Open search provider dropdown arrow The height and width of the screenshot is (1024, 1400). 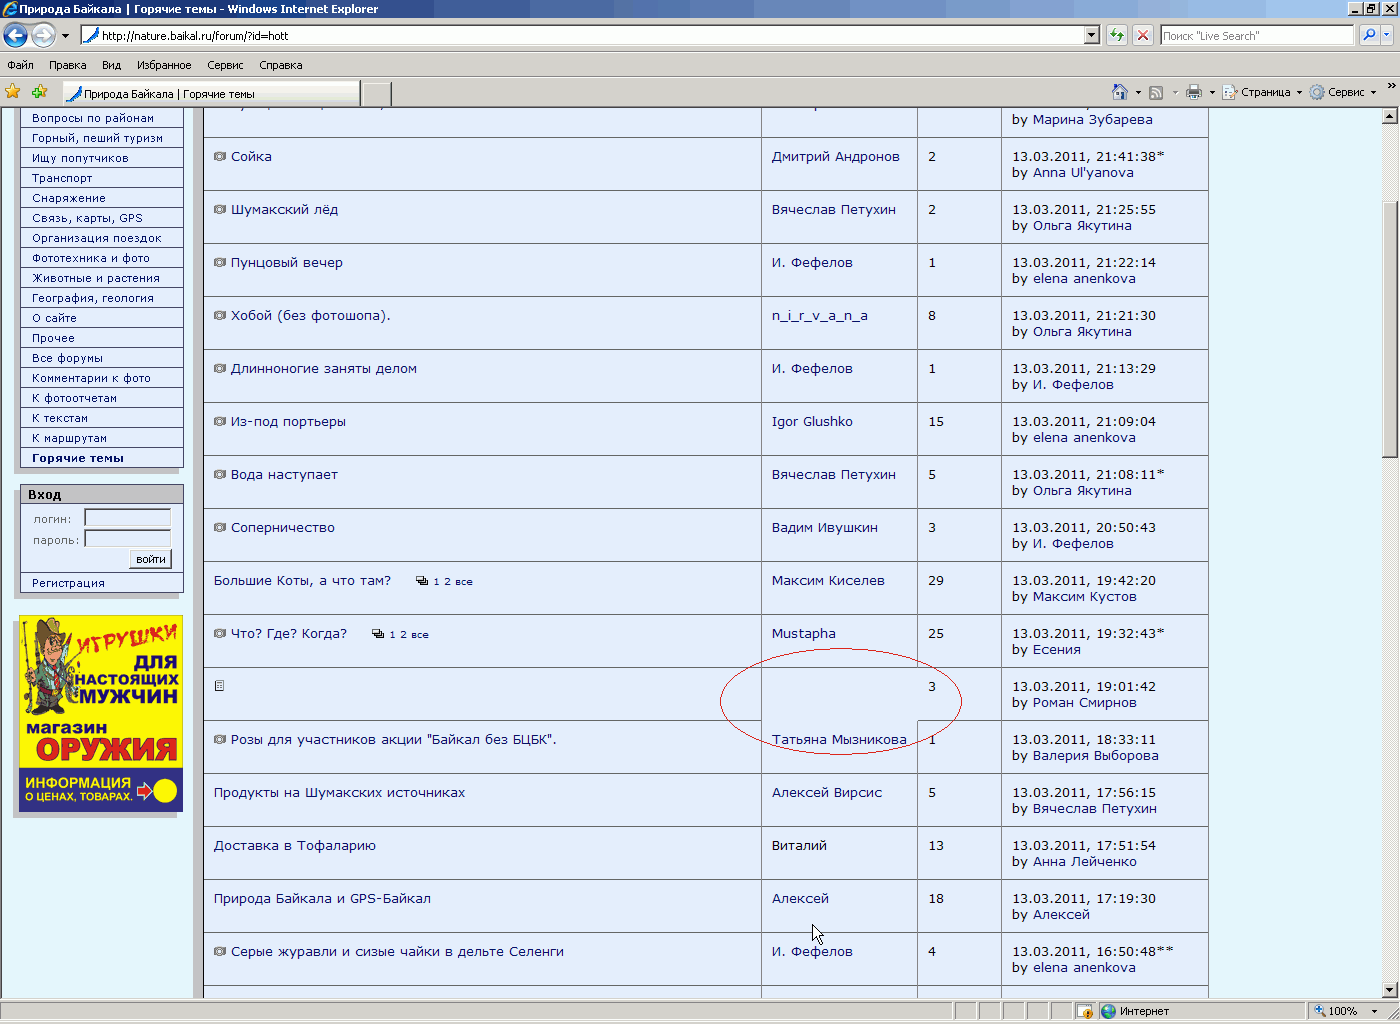click(1387, 35)
